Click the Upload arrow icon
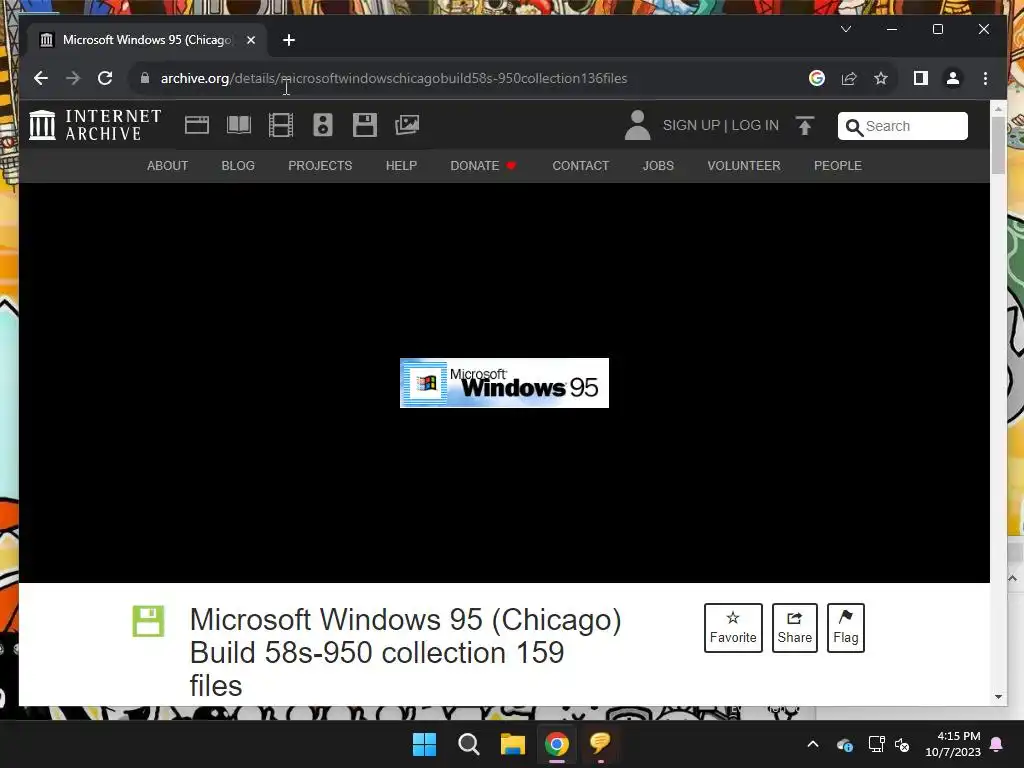Screen dimensions: 1024x768 [x=805, y=125]
